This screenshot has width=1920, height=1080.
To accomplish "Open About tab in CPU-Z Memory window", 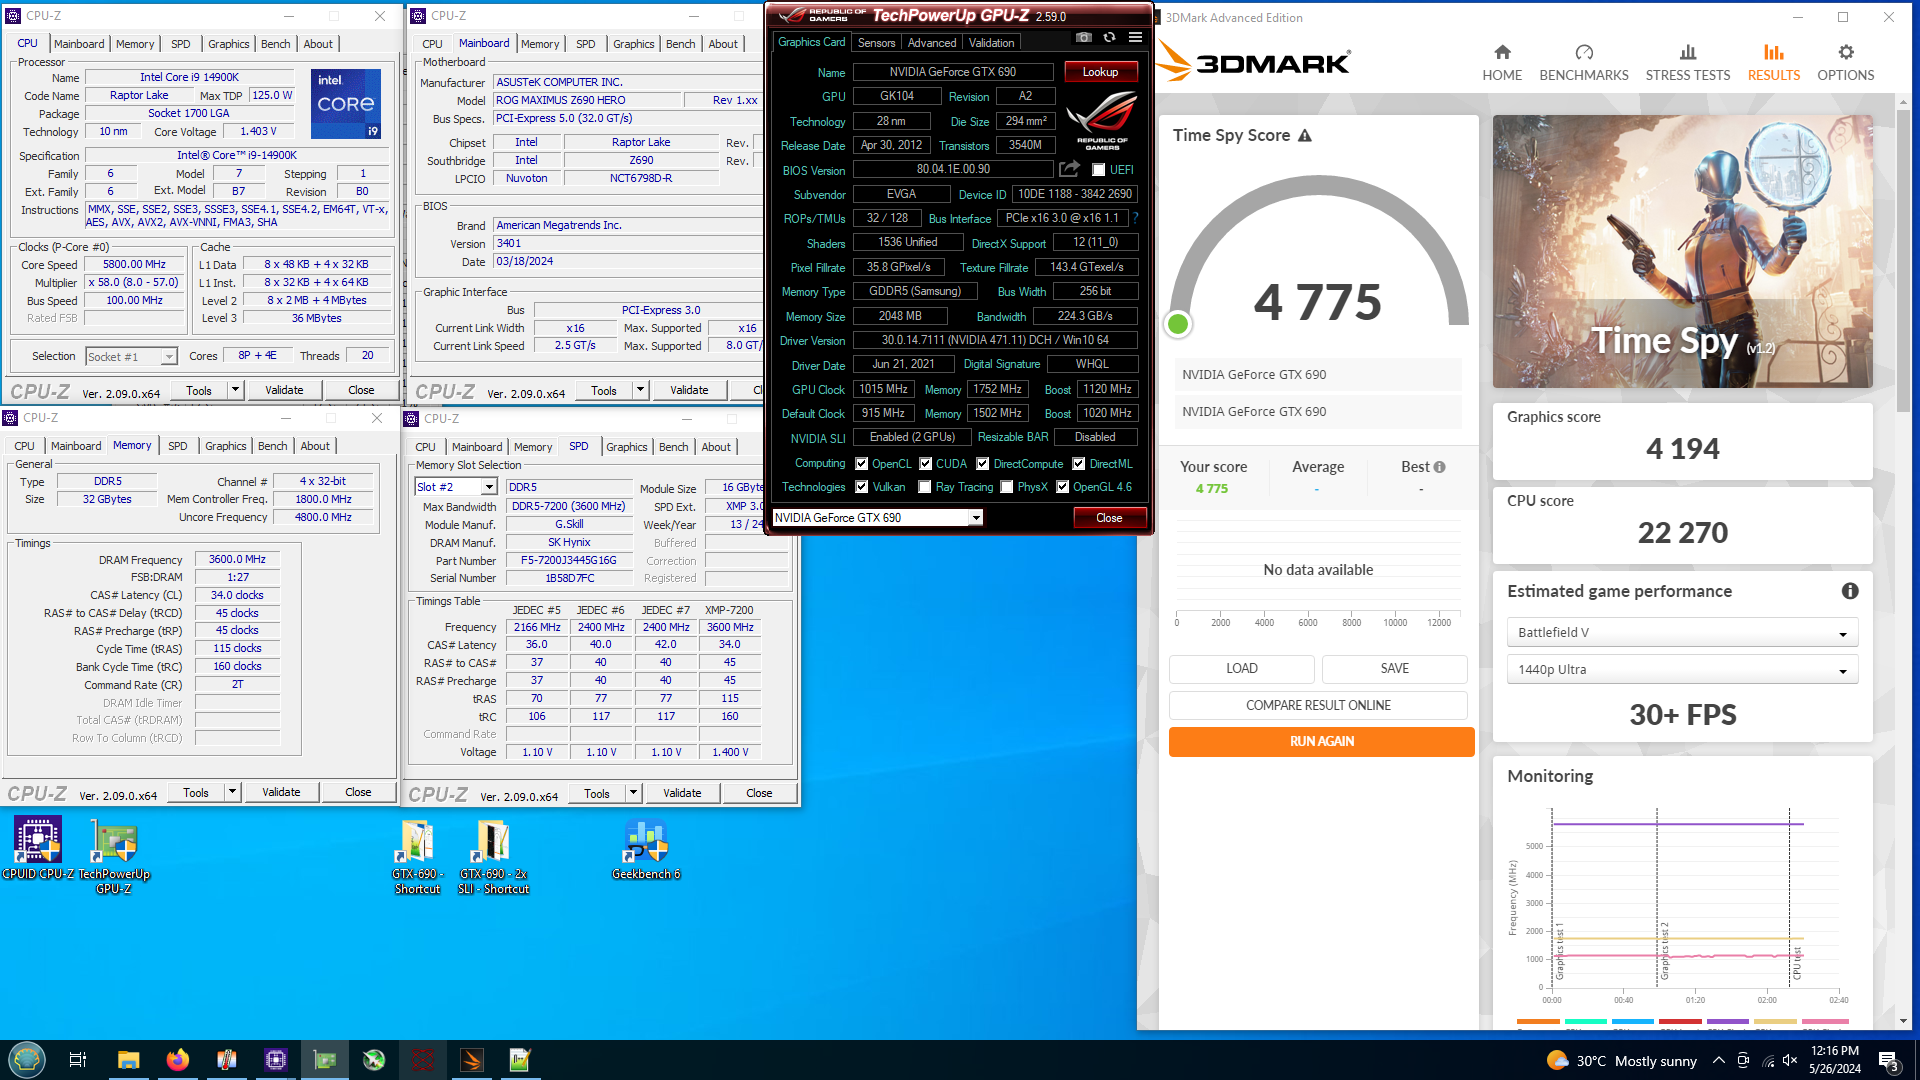I will (x=315, y=446).
